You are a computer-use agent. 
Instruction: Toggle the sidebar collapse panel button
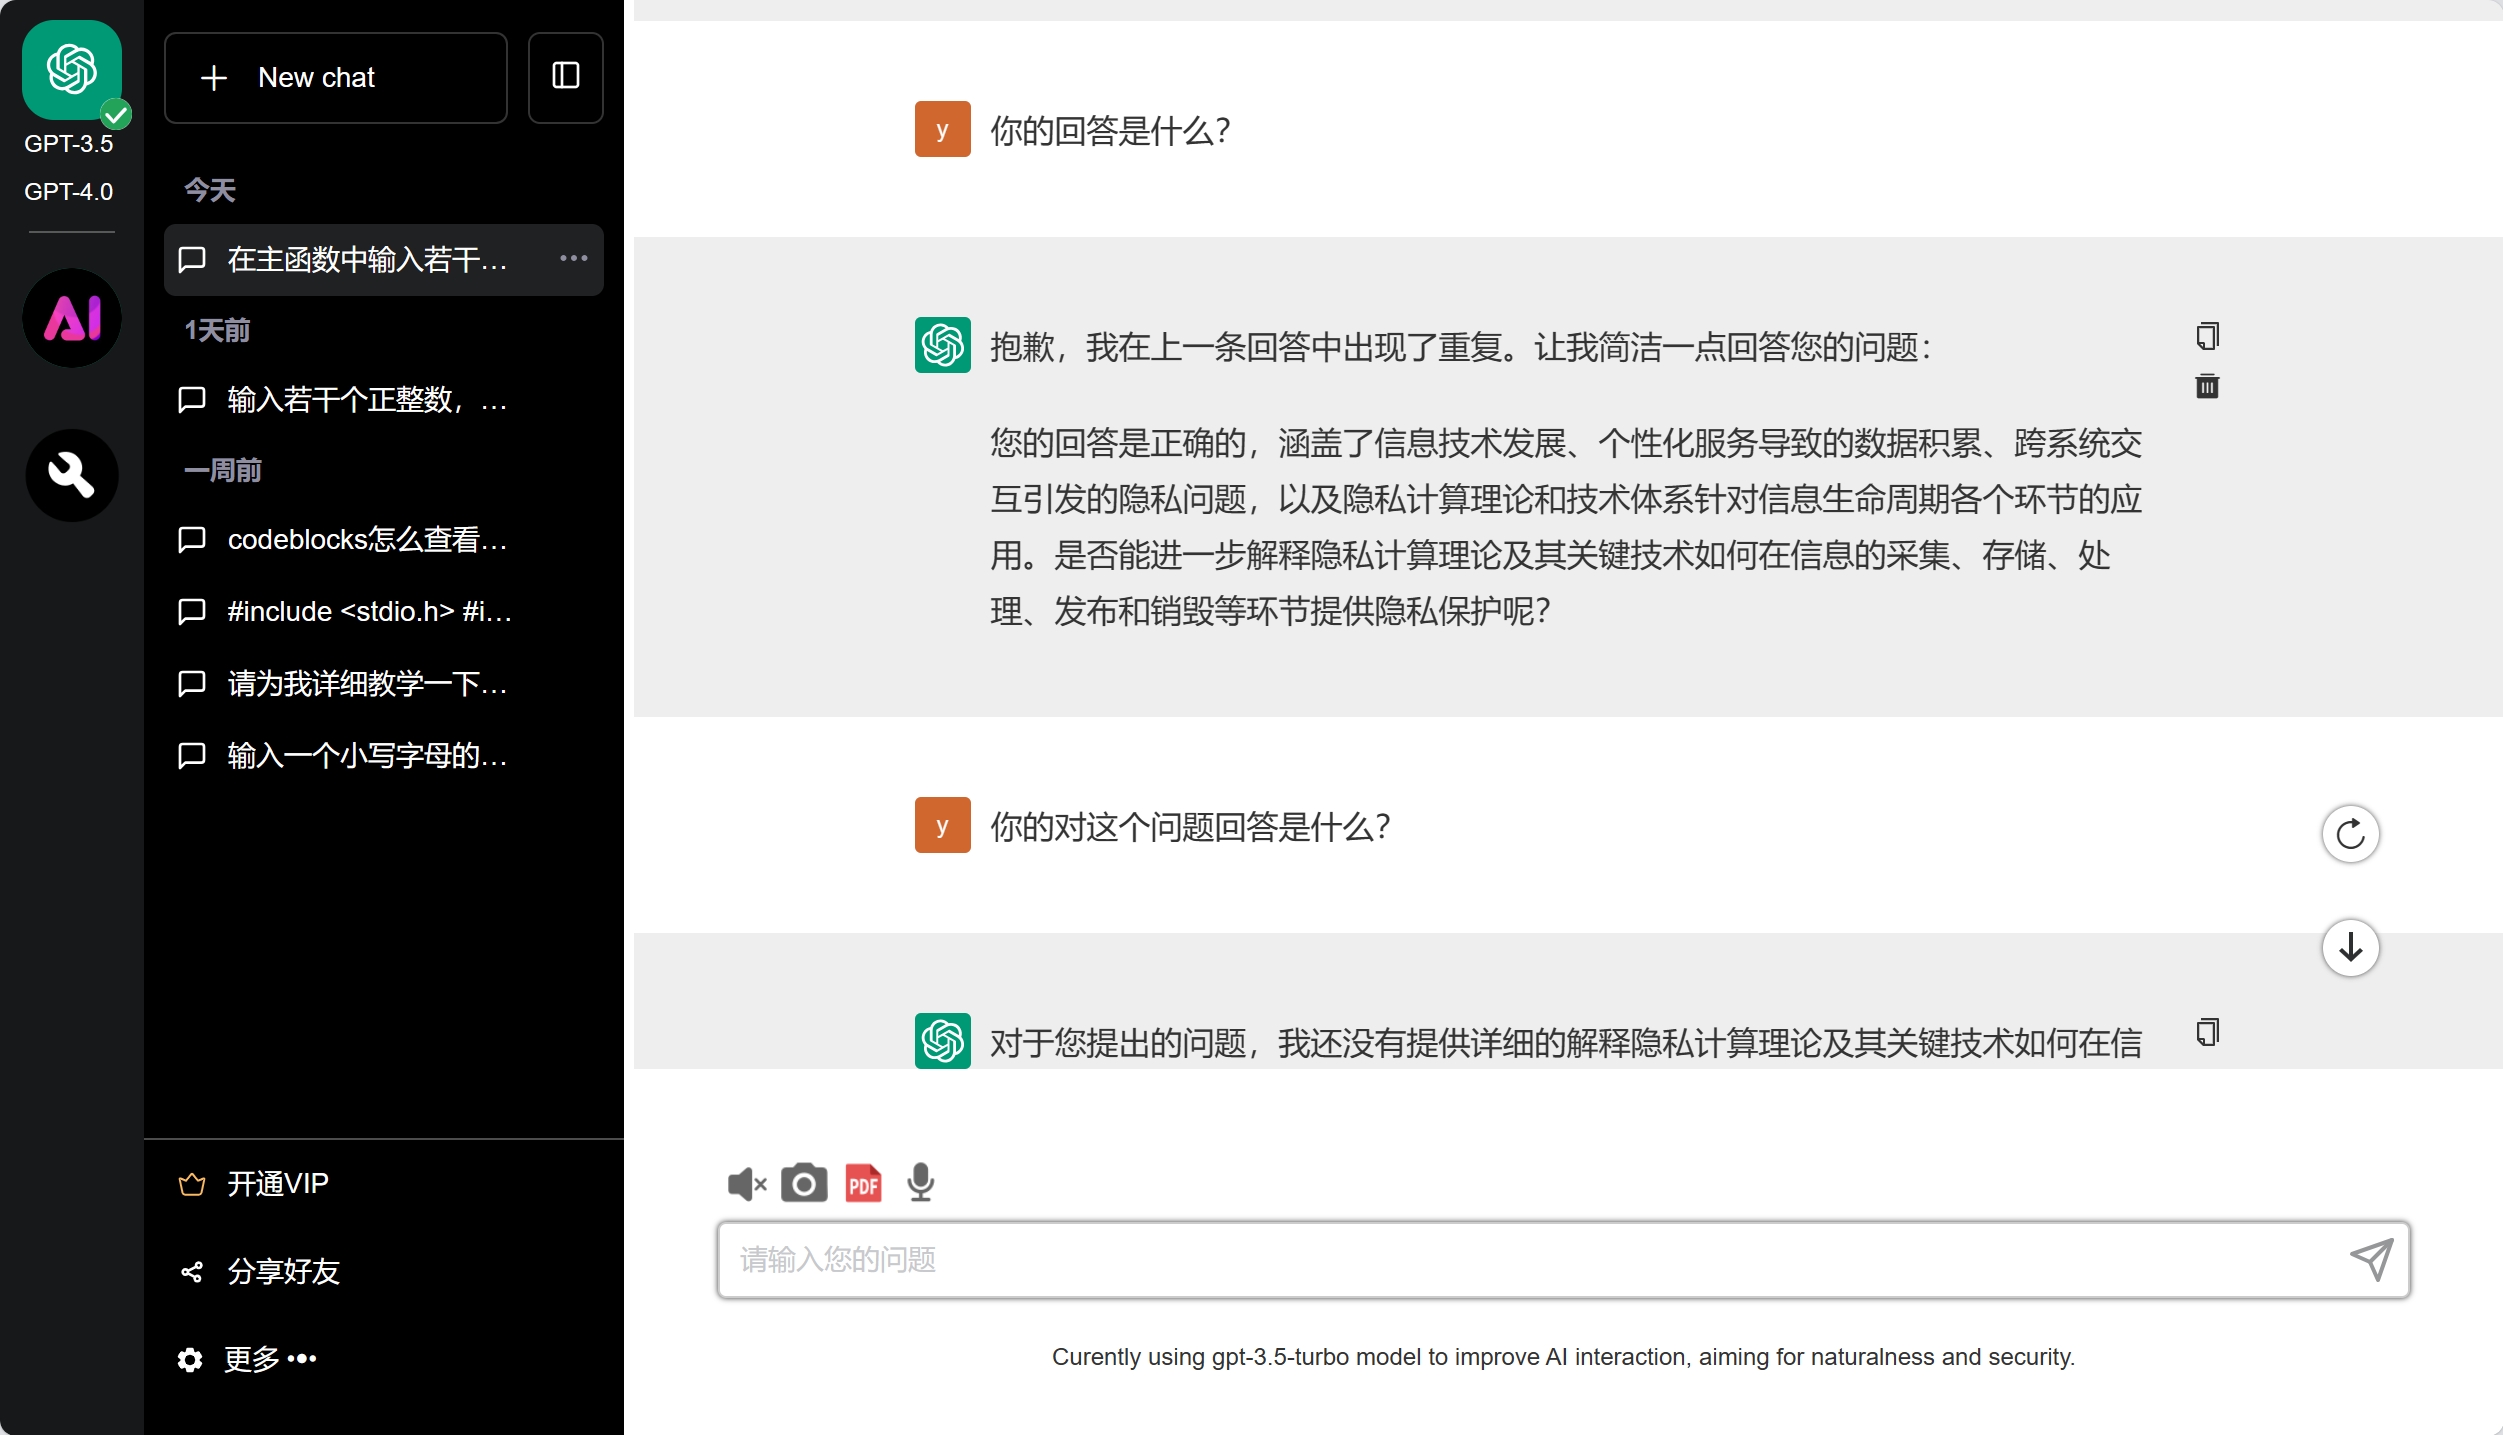[x=565, y=77]
